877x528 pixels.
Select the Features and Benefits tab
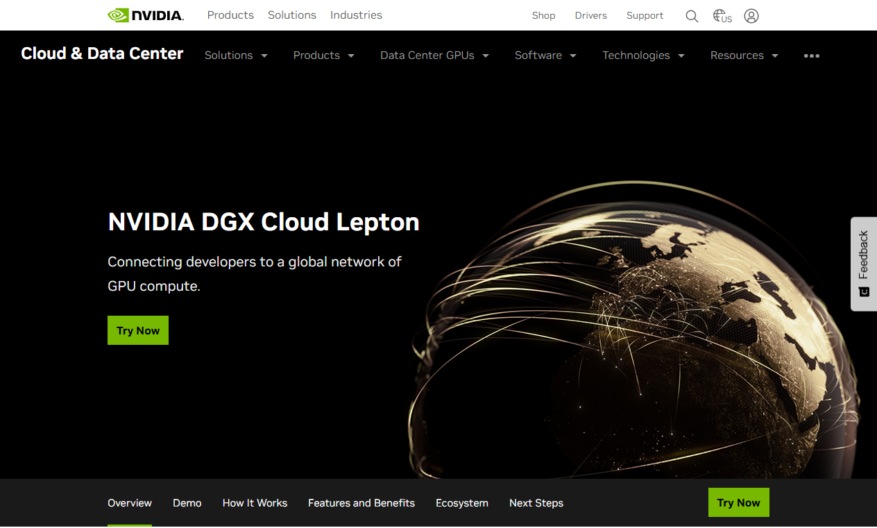[361, 503]
